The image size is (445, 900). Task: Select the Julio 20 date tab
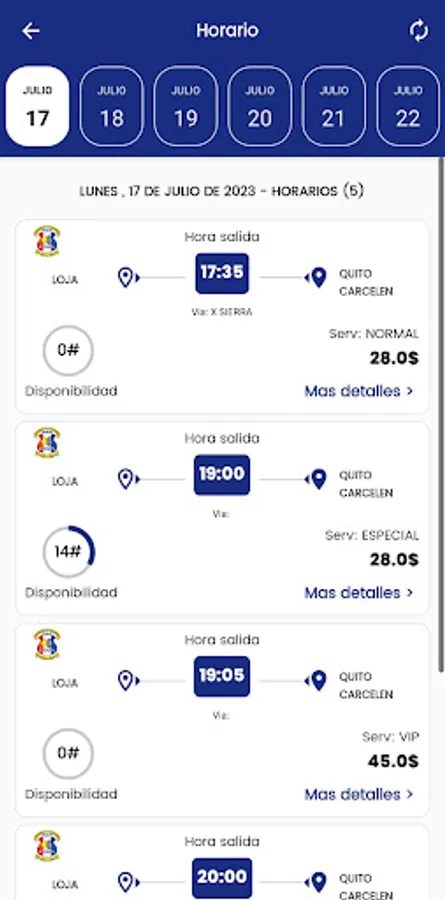tap(260, 106)
